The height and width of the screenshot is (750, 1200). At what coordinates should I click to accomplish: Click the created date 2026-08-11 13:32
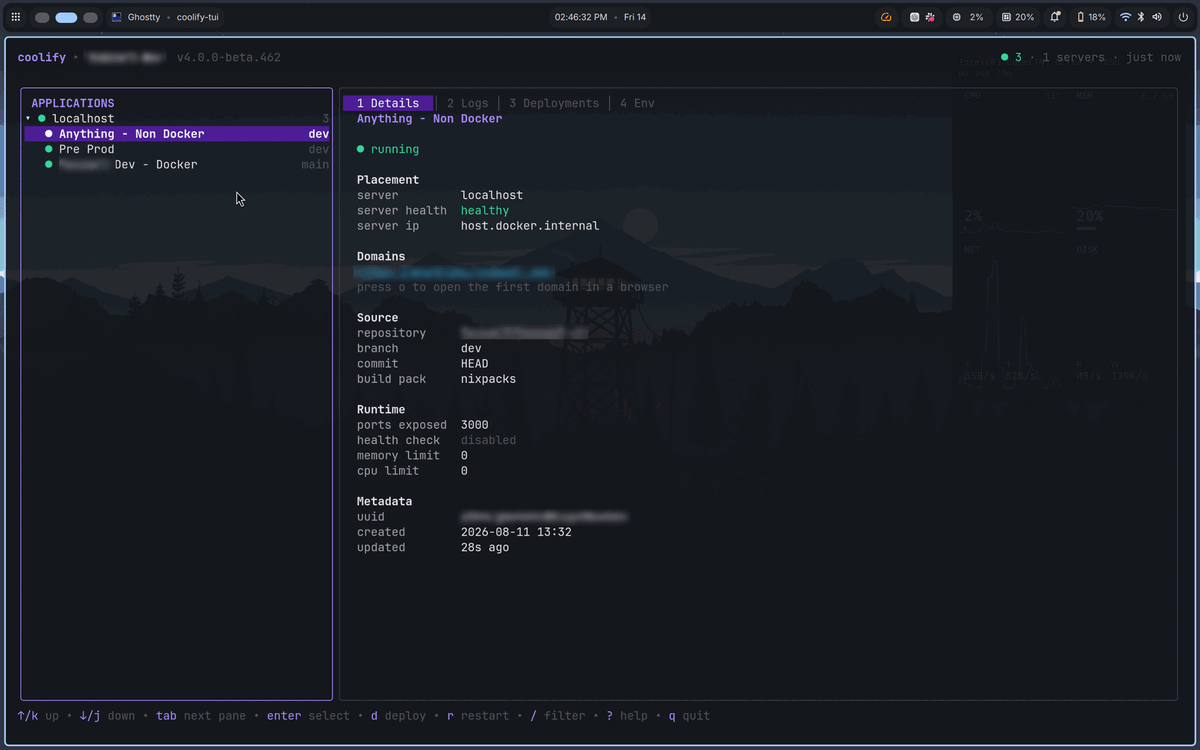pyautogui.click(x=516, y=532)
